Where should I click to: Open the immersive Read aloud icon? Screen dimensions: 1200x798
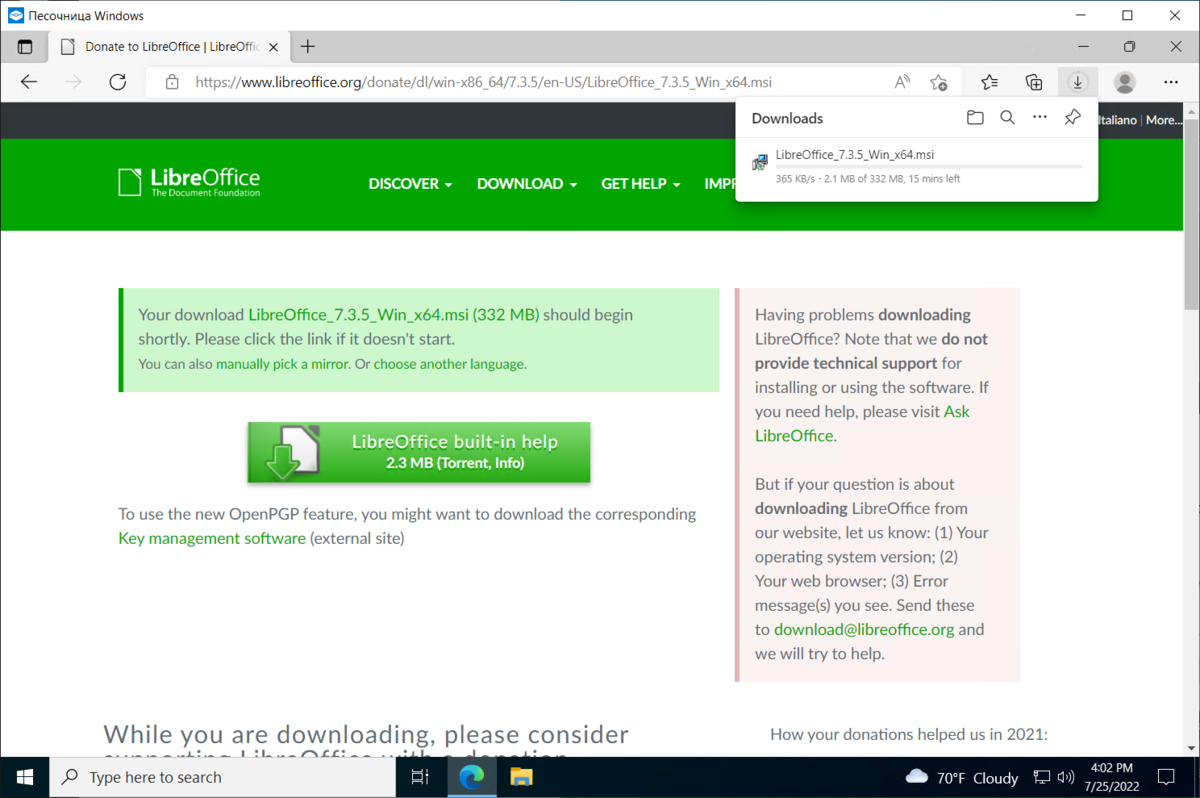click(x=901, y=82)
